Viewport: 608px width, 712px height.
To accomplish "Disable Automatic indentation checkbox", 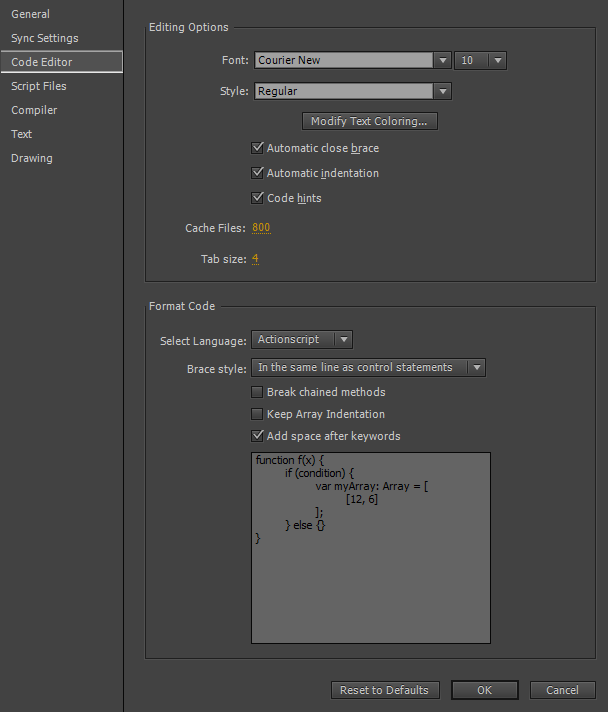I will 257,173.
